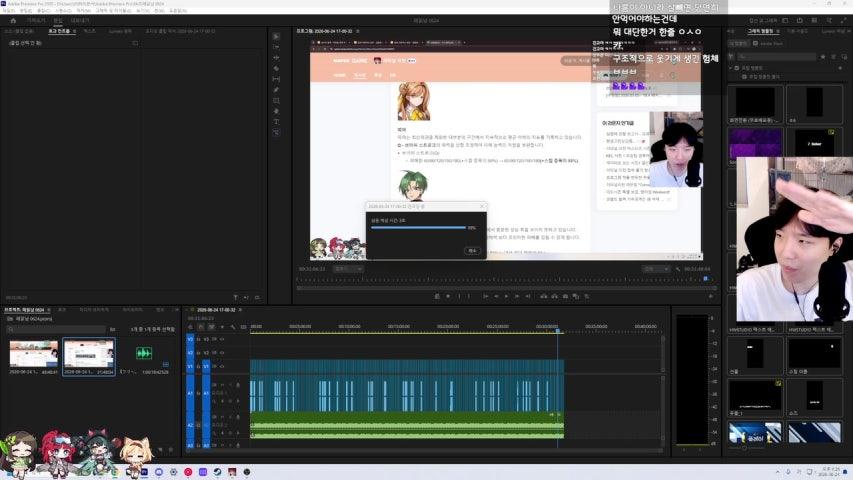Collapse the local templates folder in graphics panel
Screen dimensions: 853x480
731,68
